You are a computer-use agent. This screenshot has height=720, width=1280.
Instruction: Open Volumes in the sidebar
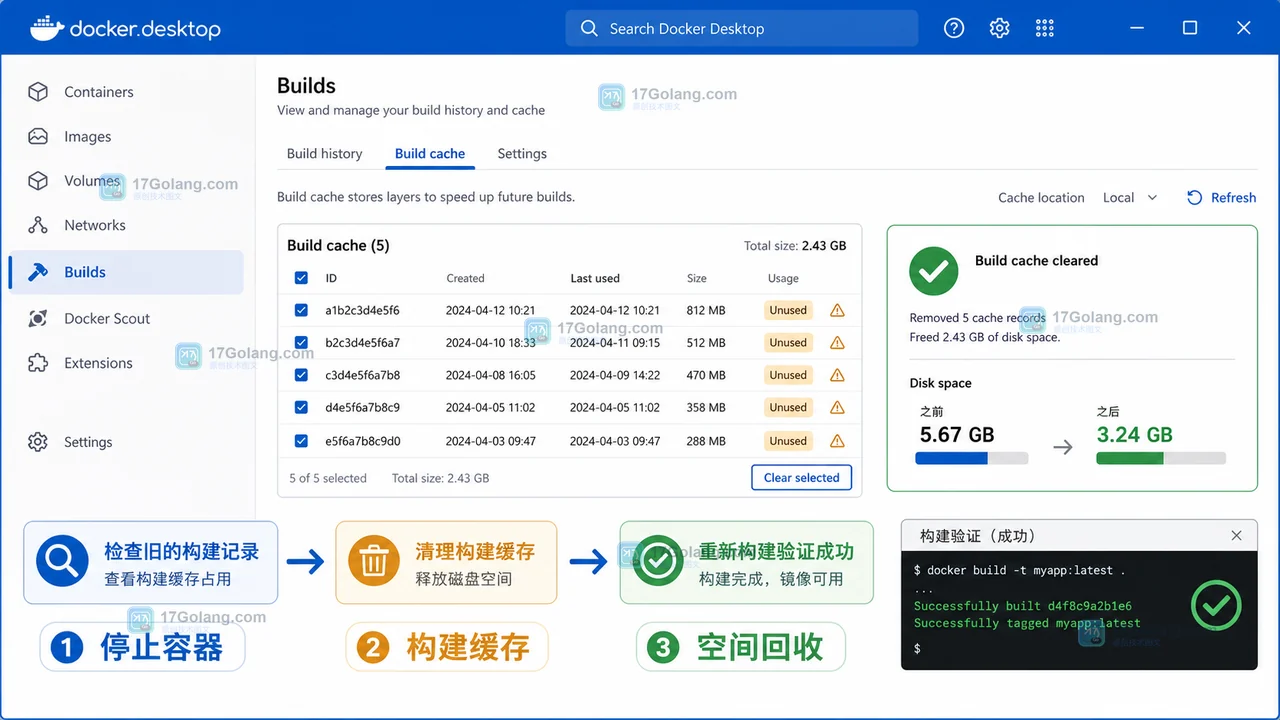click(92, 181)
